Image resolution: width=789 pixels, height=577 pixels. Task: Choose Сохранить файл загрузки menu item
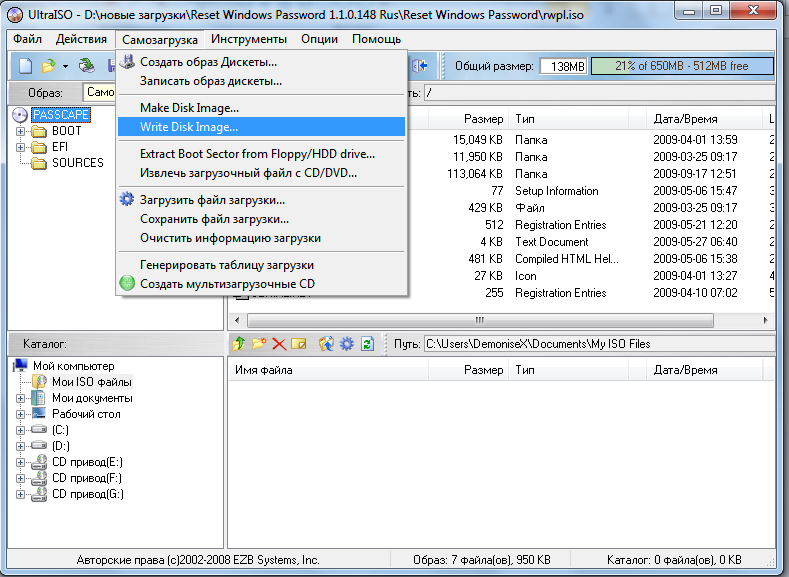261,219
